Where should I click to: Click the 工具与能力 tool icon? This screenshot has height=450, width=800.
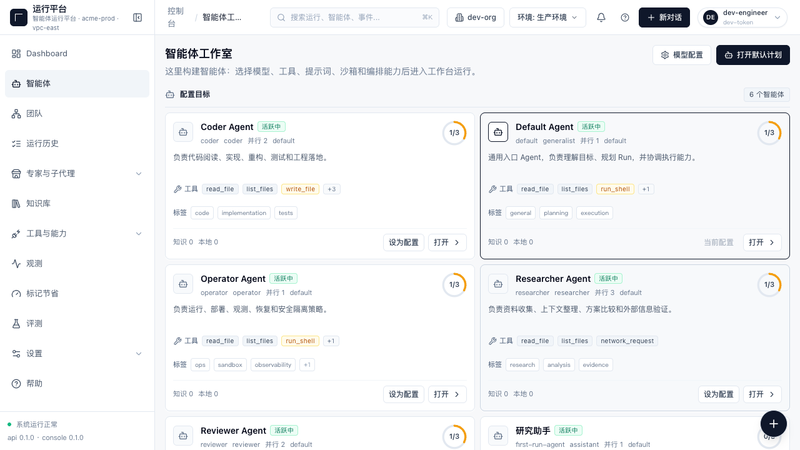16,234
